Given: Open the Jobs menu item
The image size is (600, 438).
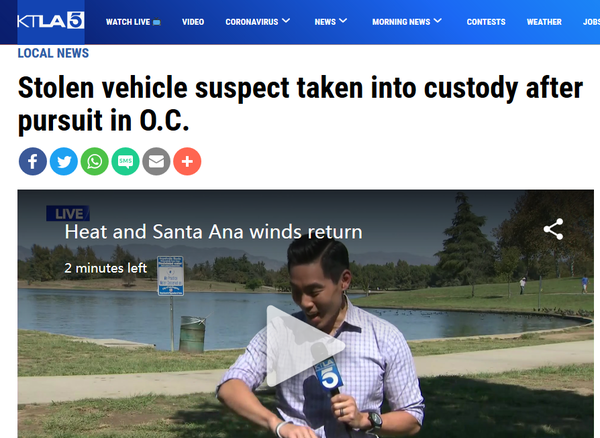Looking at the screenshot, I should [x=591, y=22].
